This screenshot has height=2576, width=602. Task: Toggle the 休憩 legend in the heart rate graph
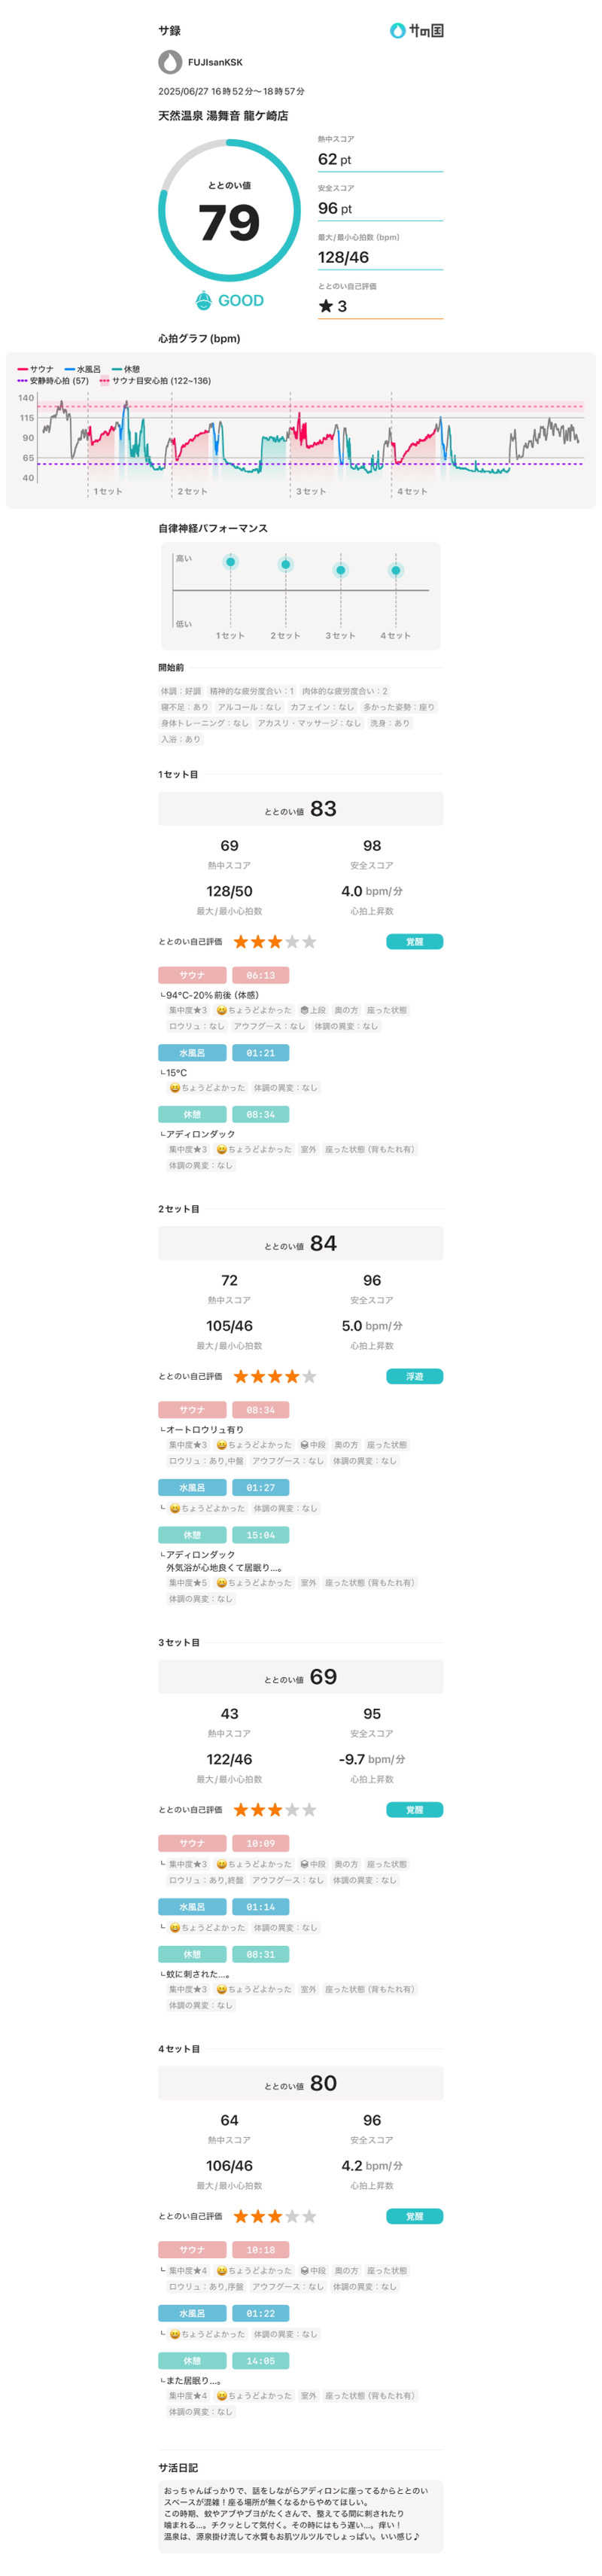coord(126,369)
